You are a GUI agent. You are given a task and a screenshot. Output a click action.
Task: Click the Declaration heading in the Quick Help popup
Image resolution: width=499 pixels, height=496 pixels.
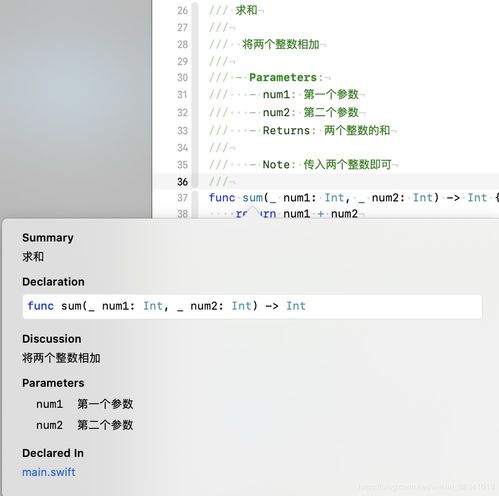coord(53,282)
